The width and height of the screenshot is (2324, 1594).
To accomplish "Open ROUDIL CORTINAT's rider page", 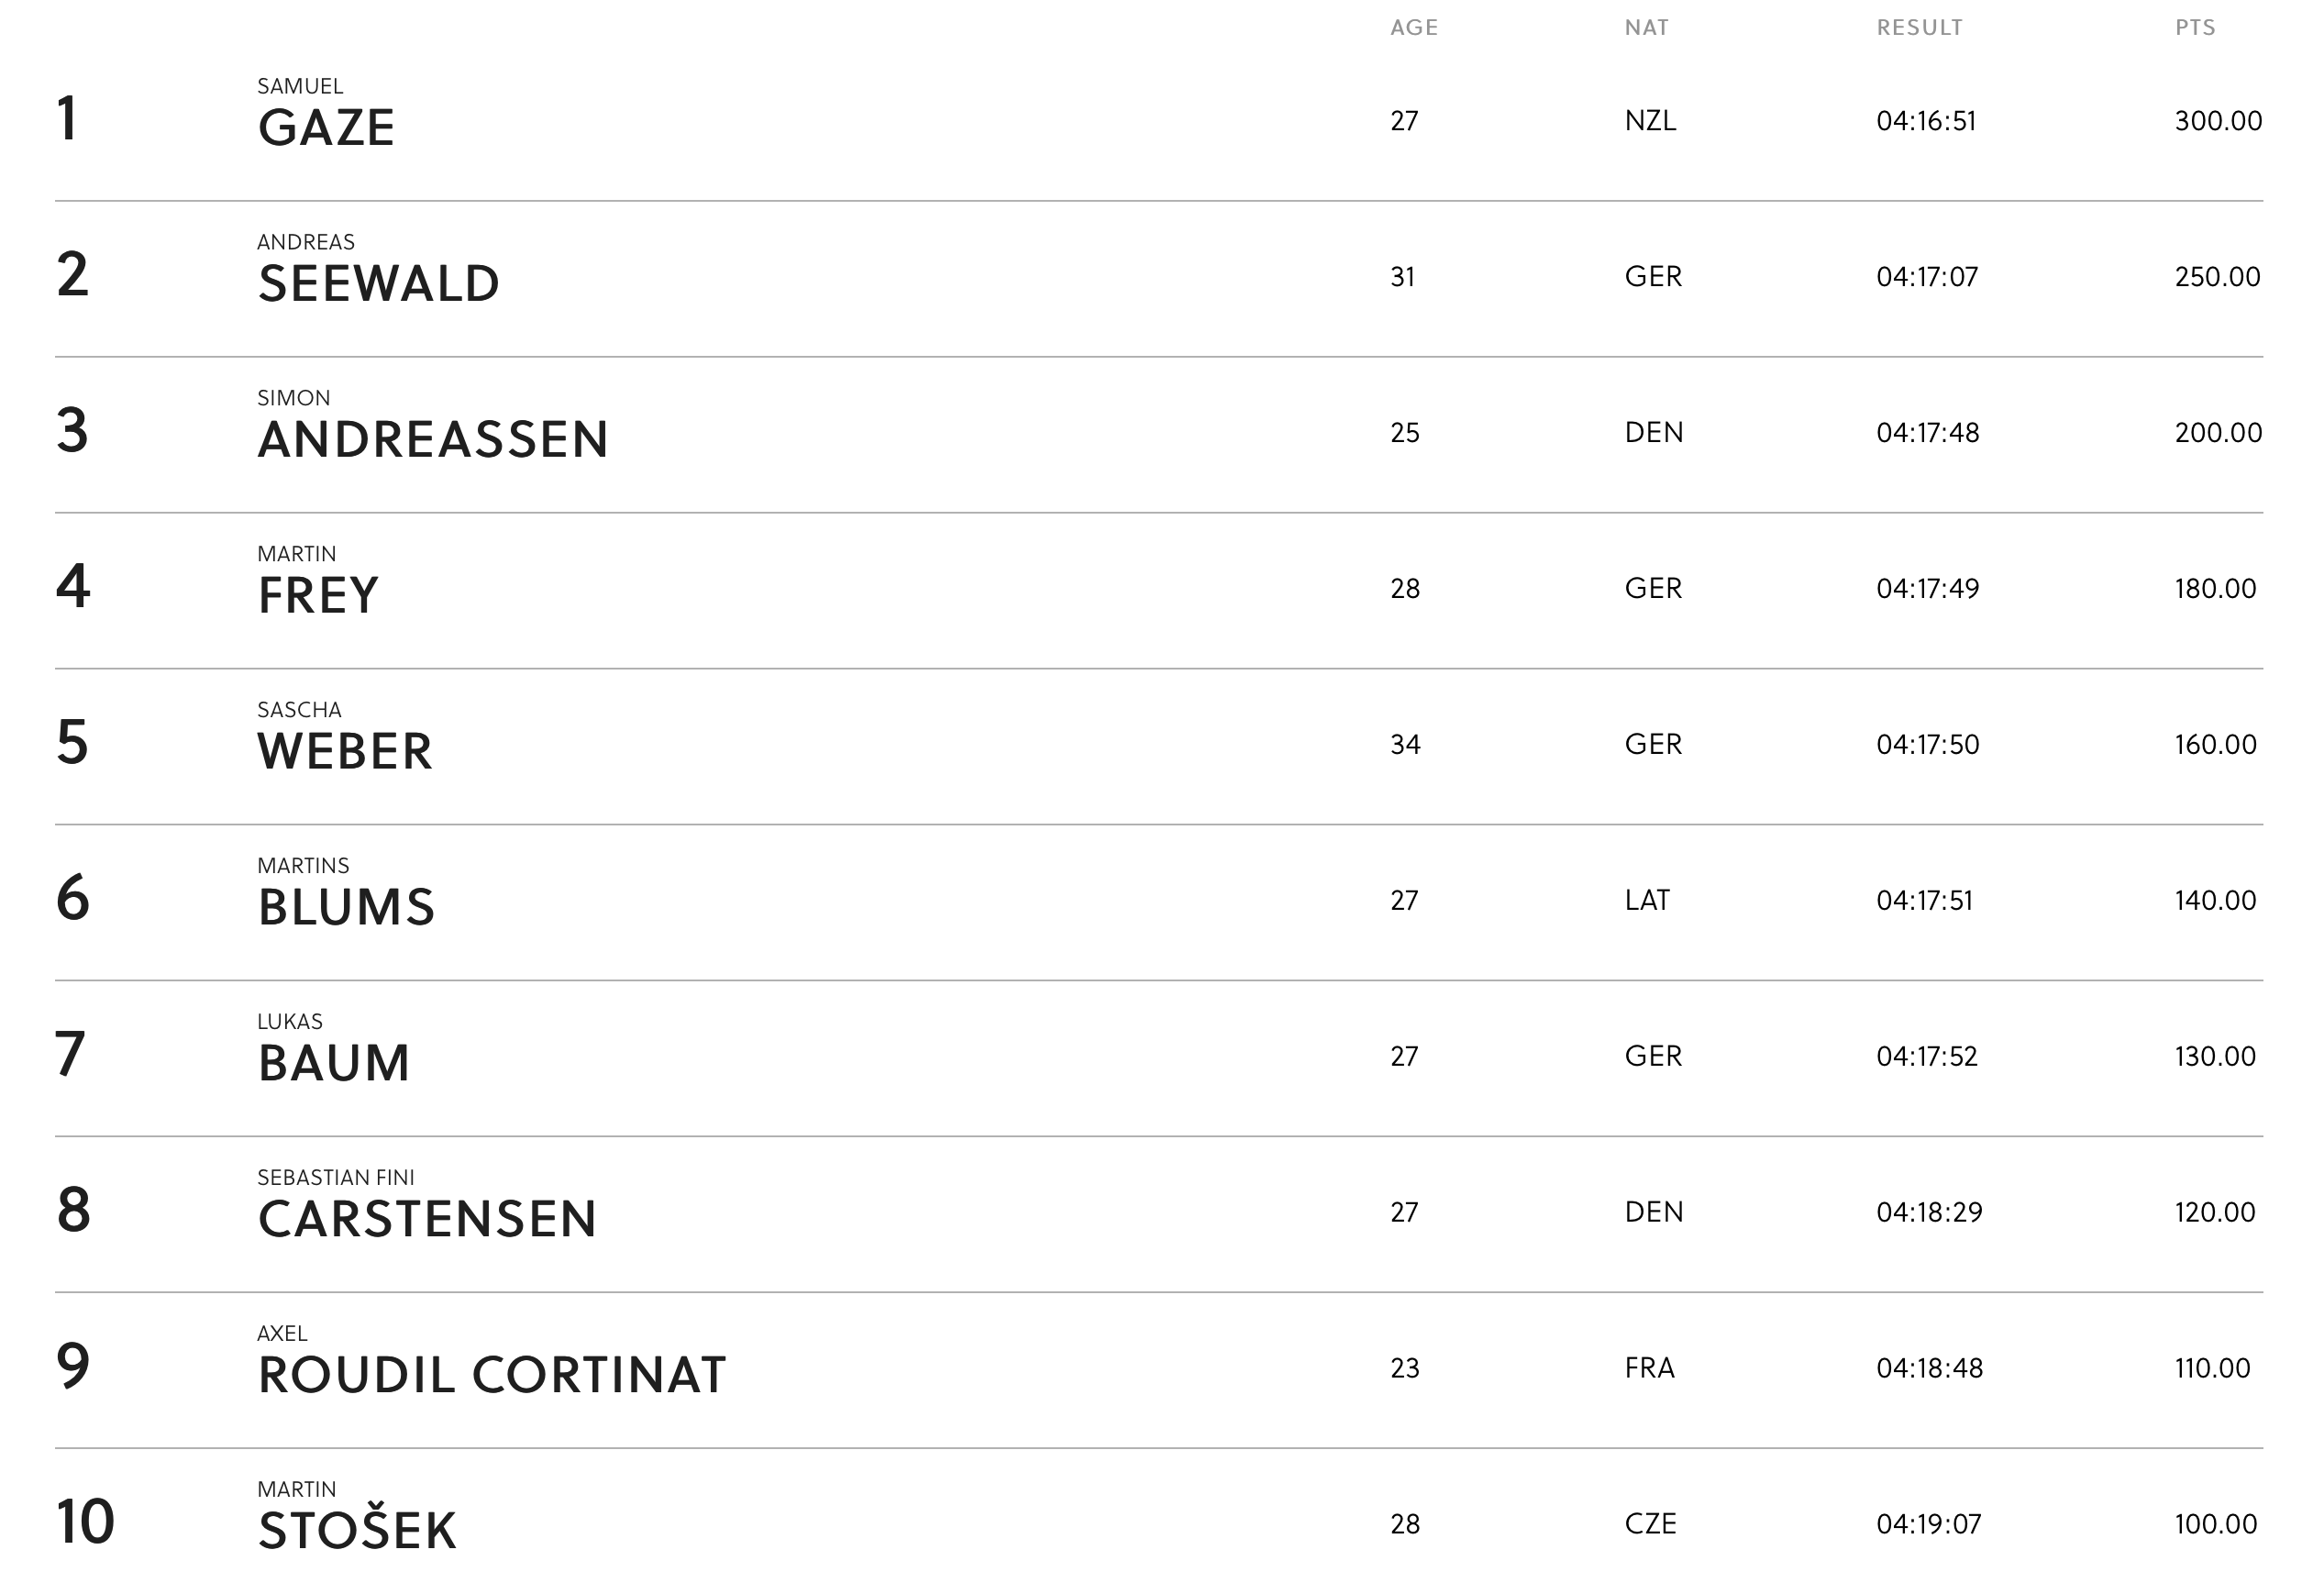I will tap(491, 1376).
